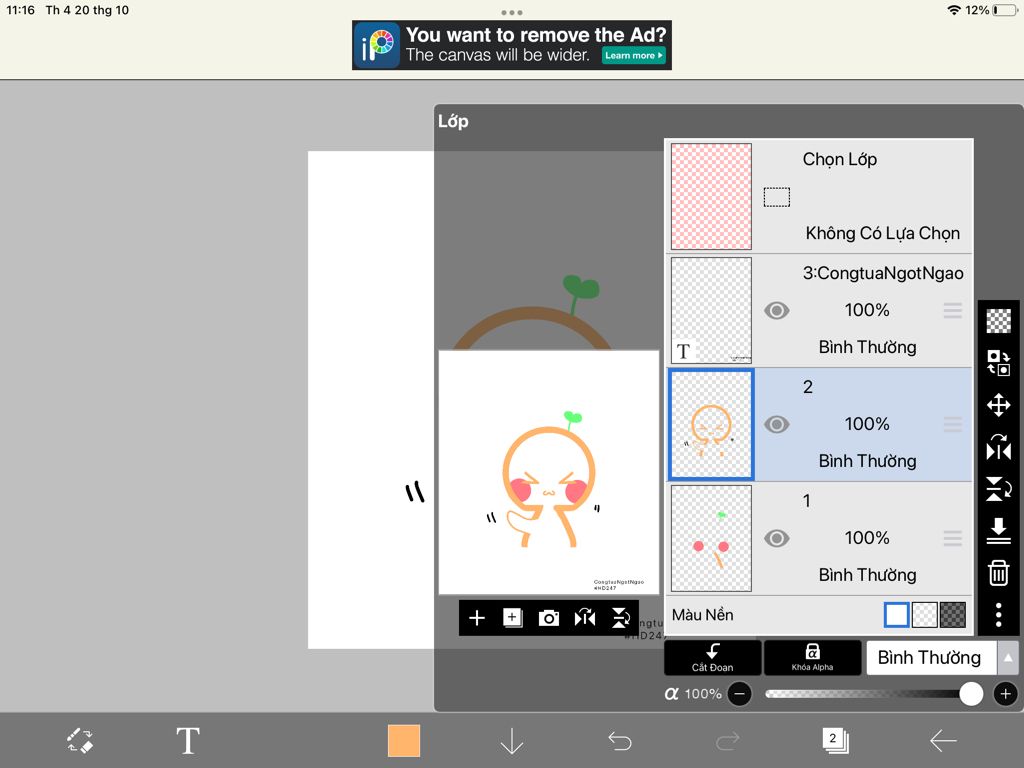Delete layer with trash icon
Viewport: 1024px width, 768px height.
click(999, 573)
